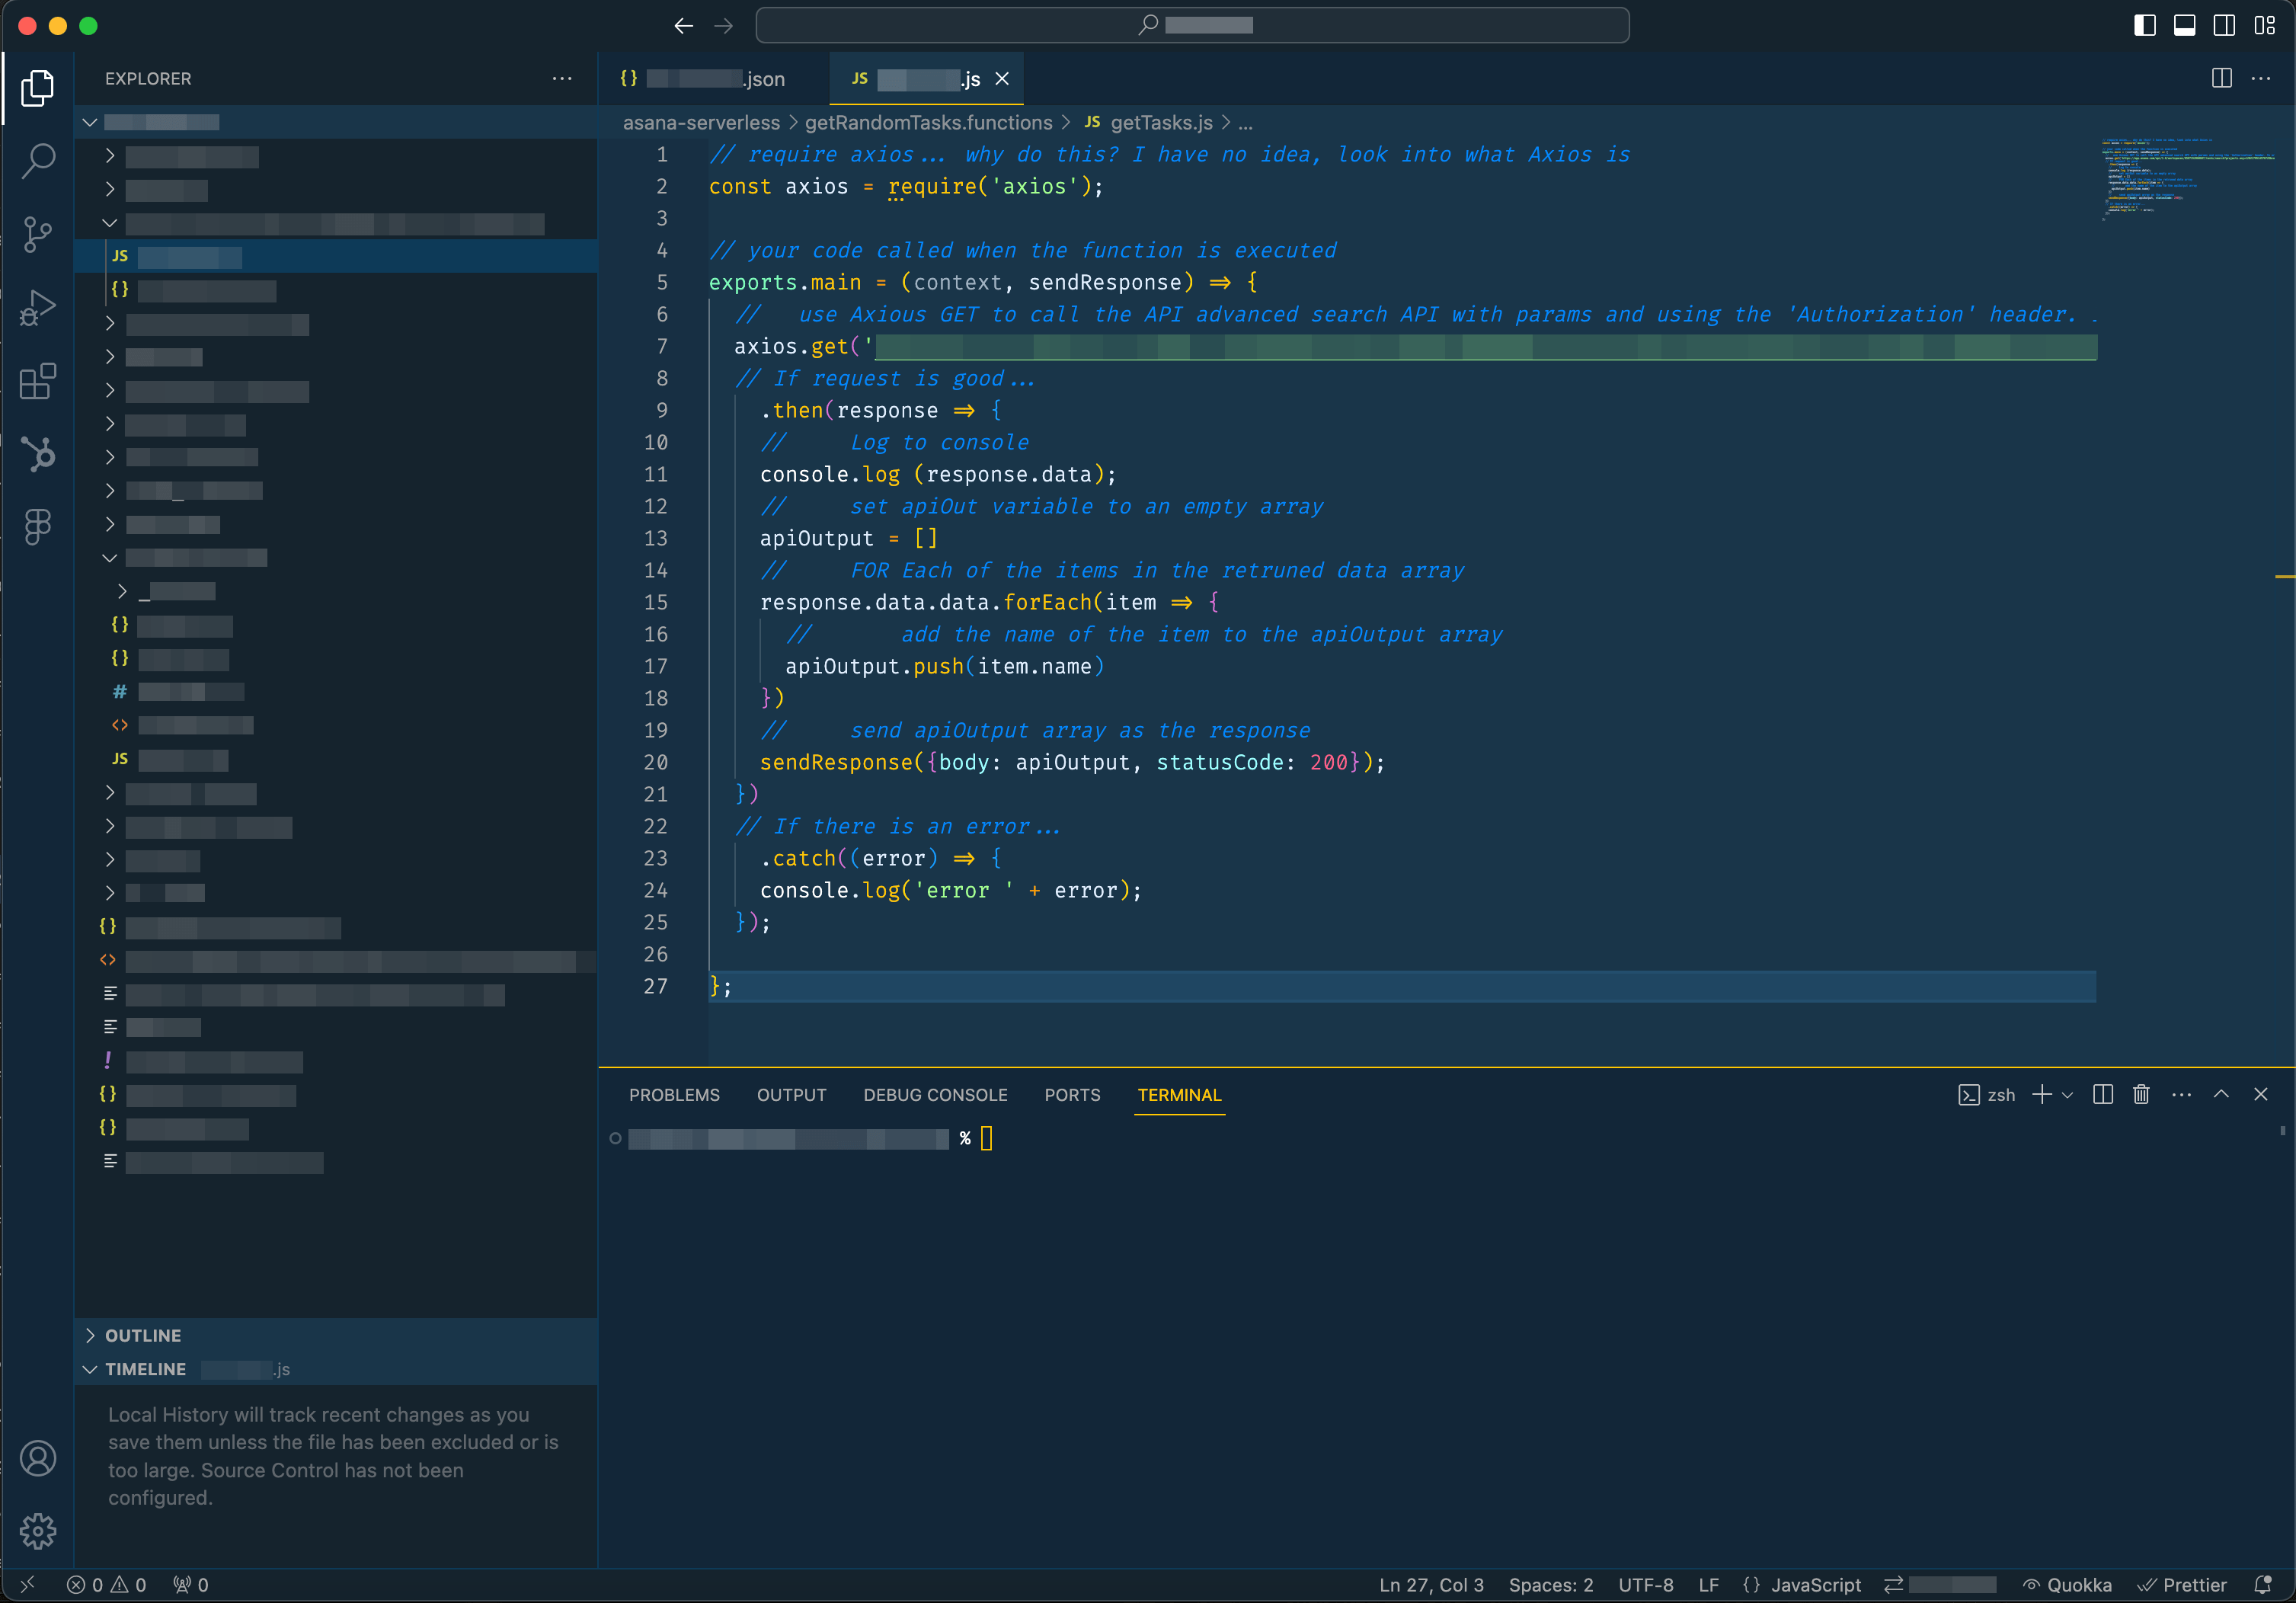2296x1603 pixels.
Task: Open notifications via the status bar bell
Action: coord(2263,1584)
